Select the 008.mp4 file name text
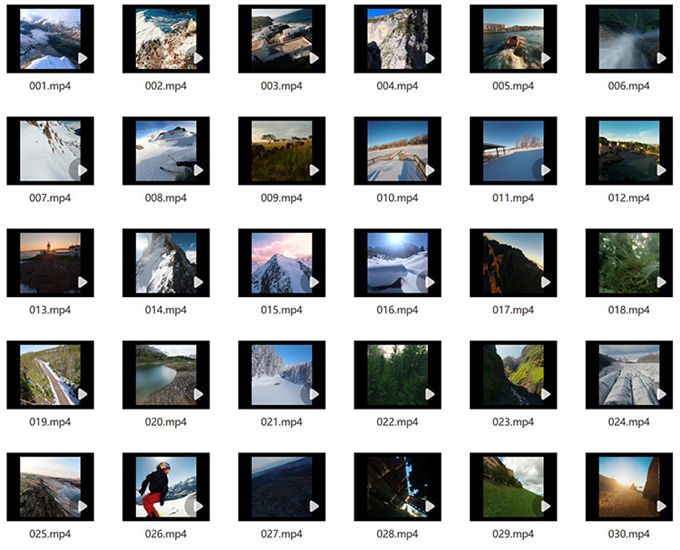 tap(166, 198)
